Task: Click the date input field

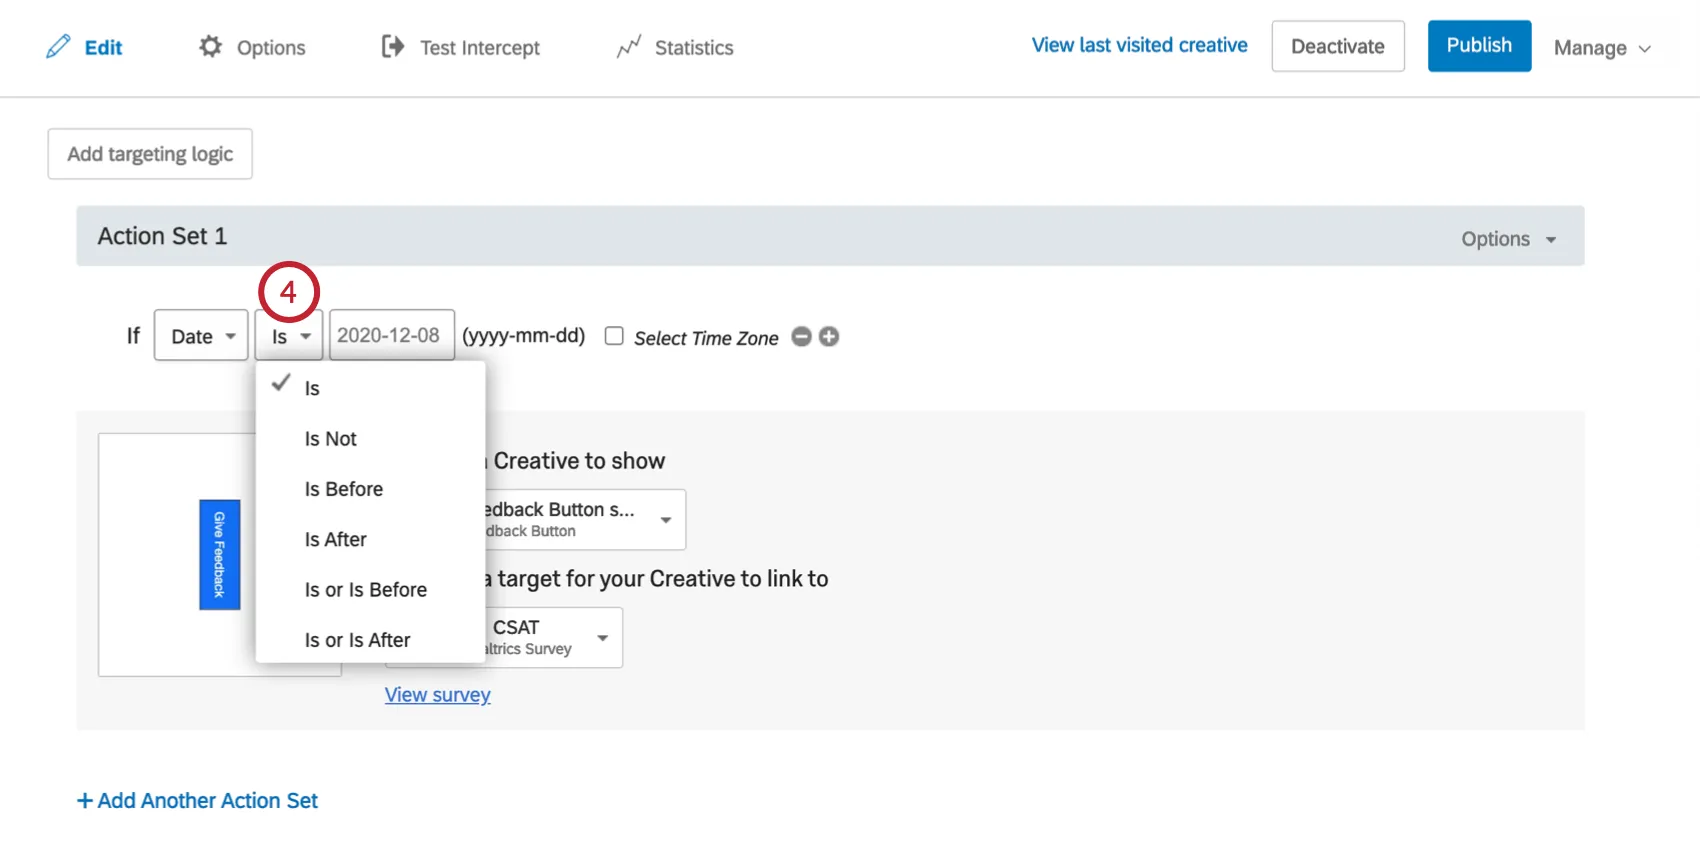Action: point(391,336)
